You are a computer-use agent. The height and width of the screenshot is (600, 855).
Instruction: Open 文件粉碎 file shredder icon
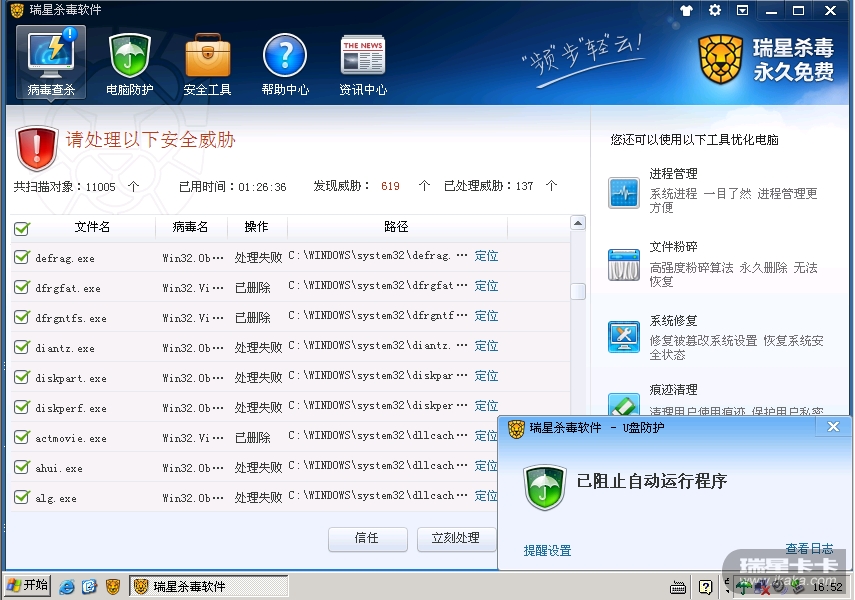click(624, 265)
